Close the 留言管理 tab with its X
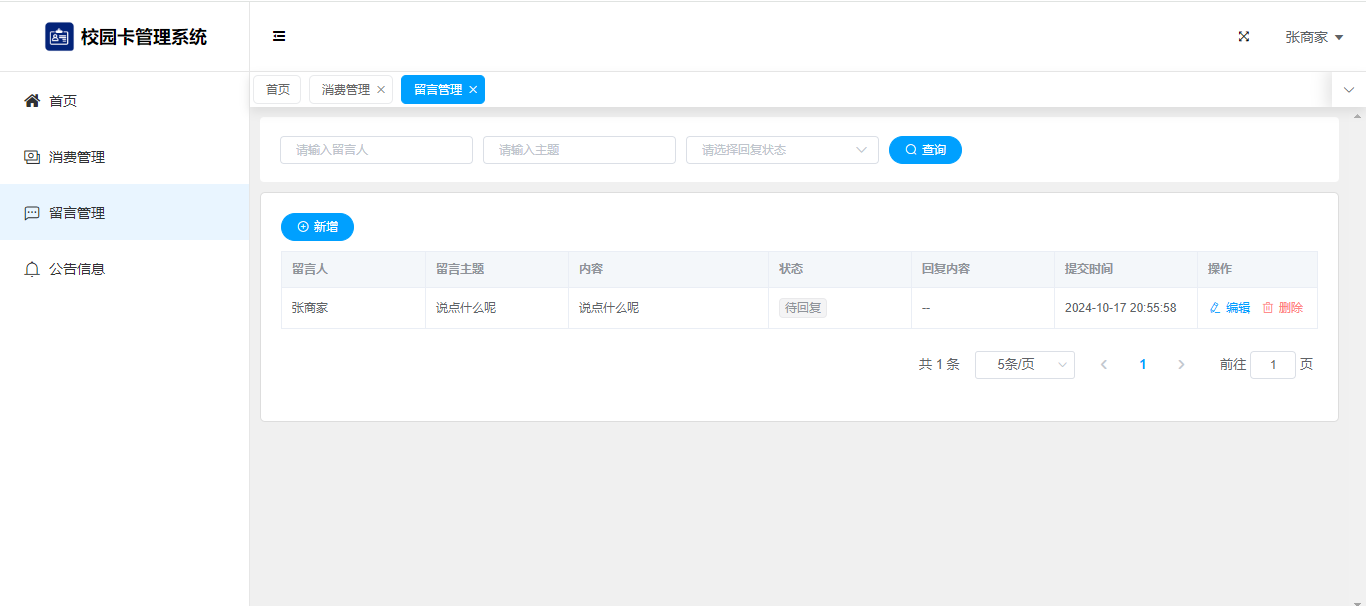 pos(473,90)
